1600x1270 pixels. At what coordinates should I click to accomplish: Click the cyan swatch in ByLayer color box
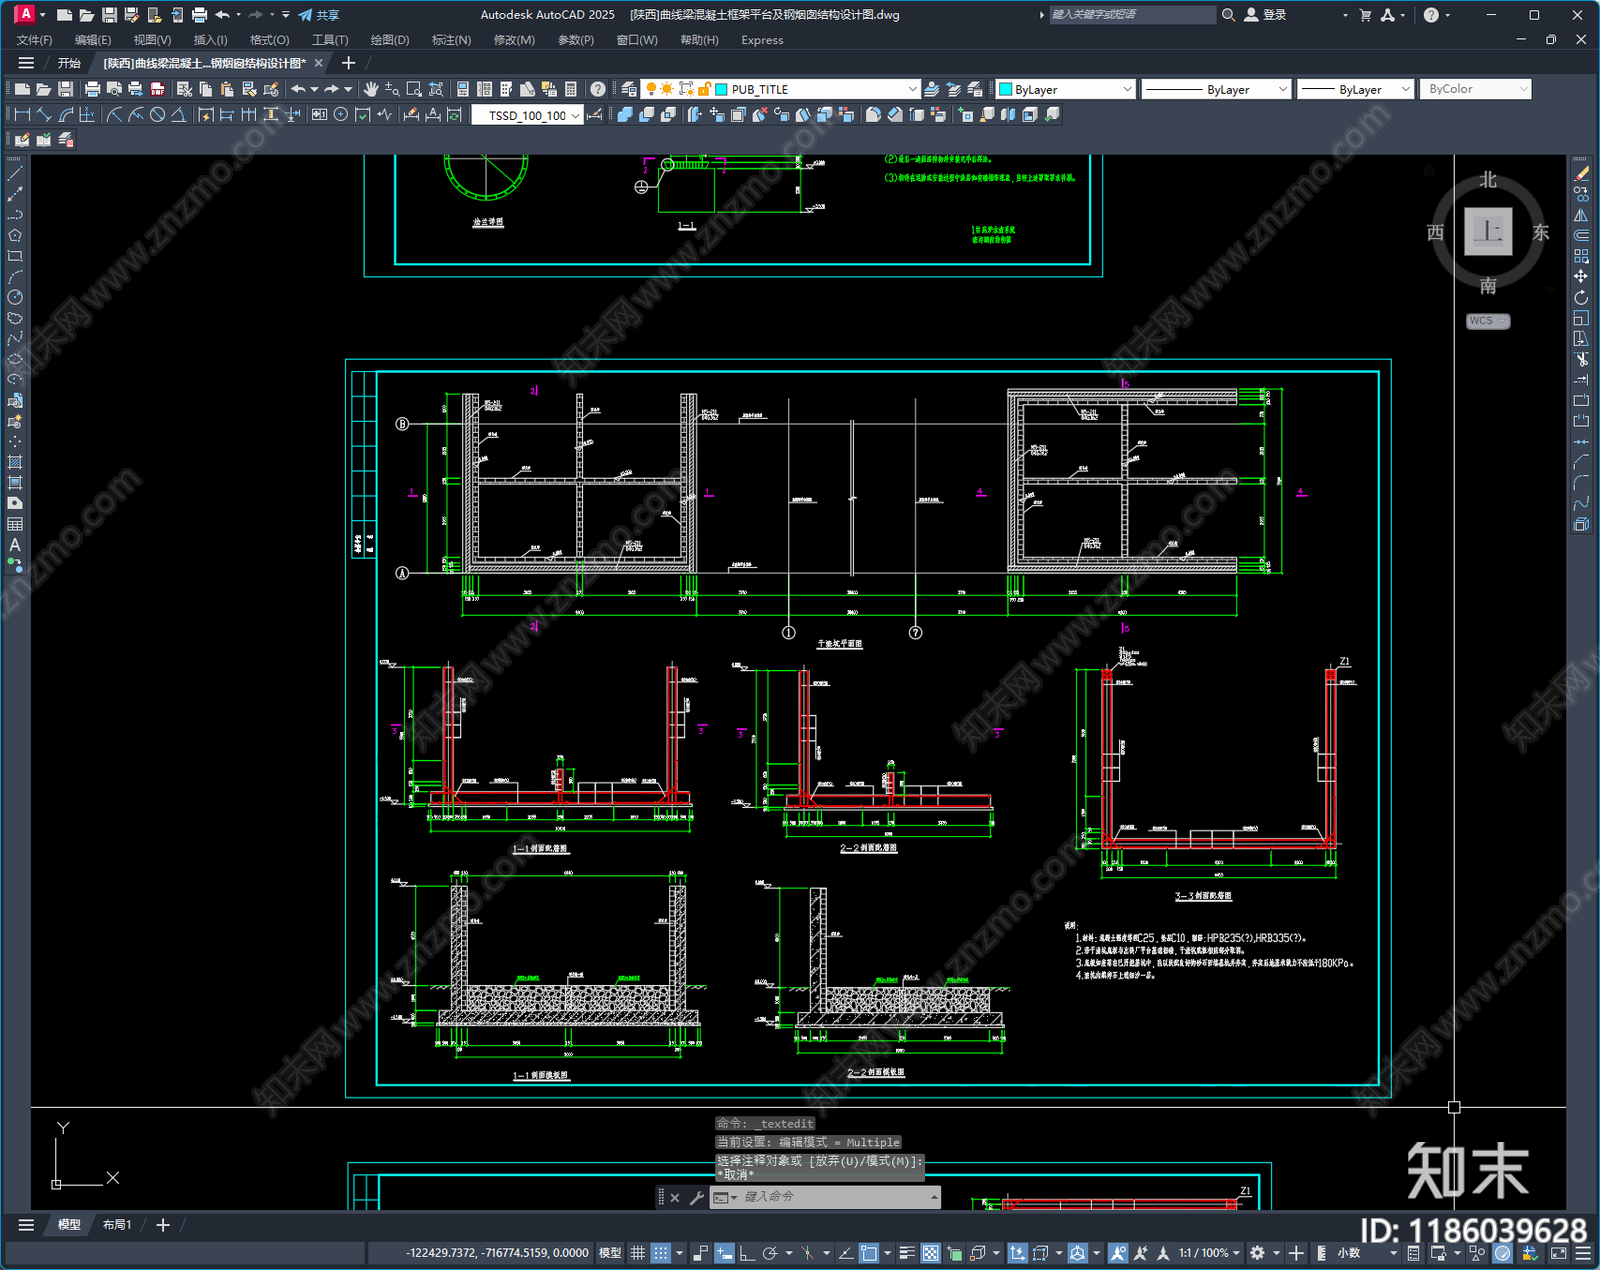[1006, 89]
